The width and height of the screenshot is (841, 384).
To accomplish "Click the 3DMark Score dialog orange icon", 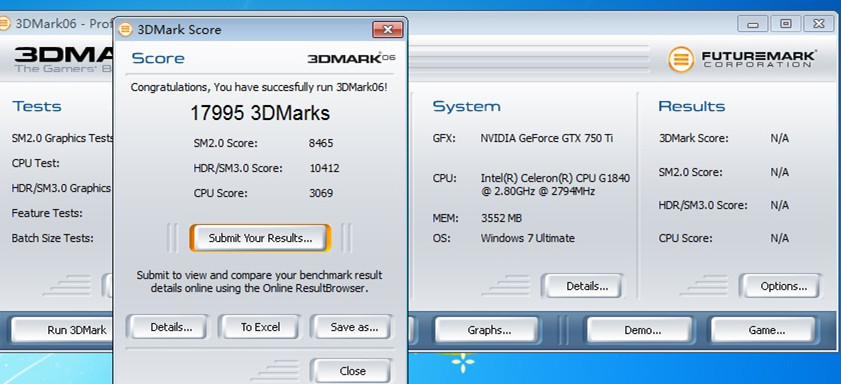I will [125, 29].
